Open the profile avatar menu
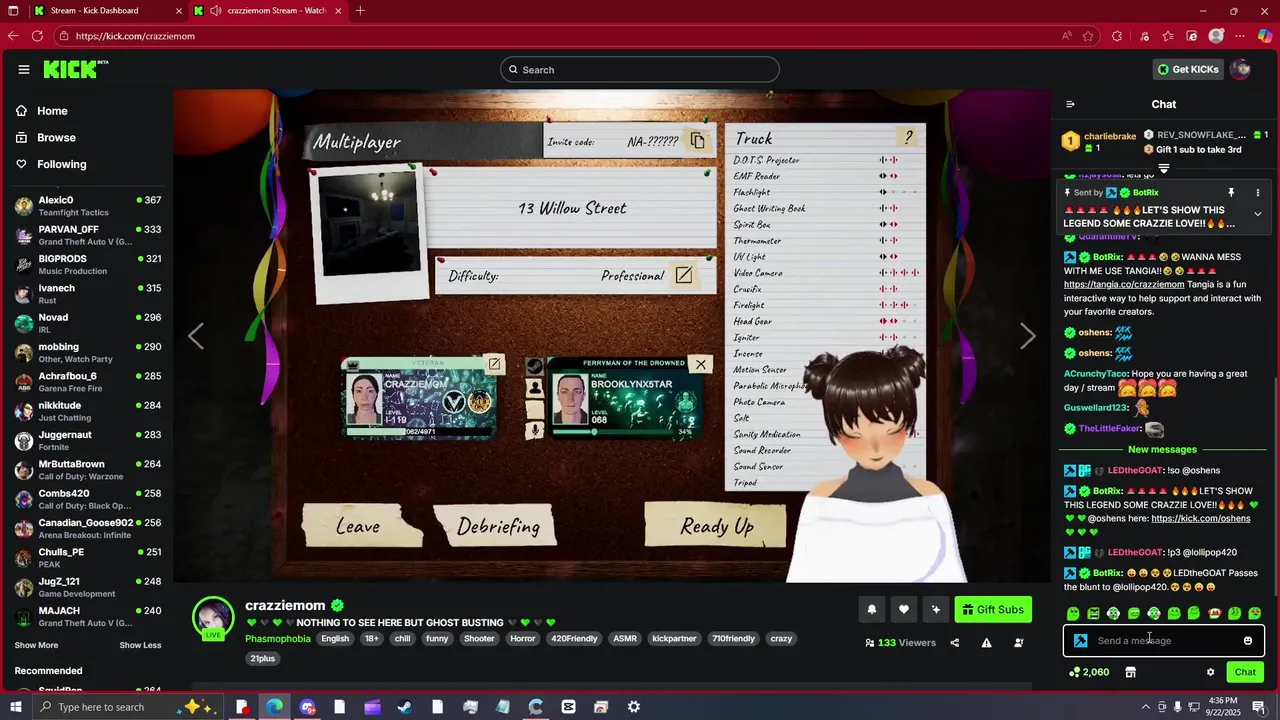The height and width of the screenshot is (720, 1280). pos(1240,69)
